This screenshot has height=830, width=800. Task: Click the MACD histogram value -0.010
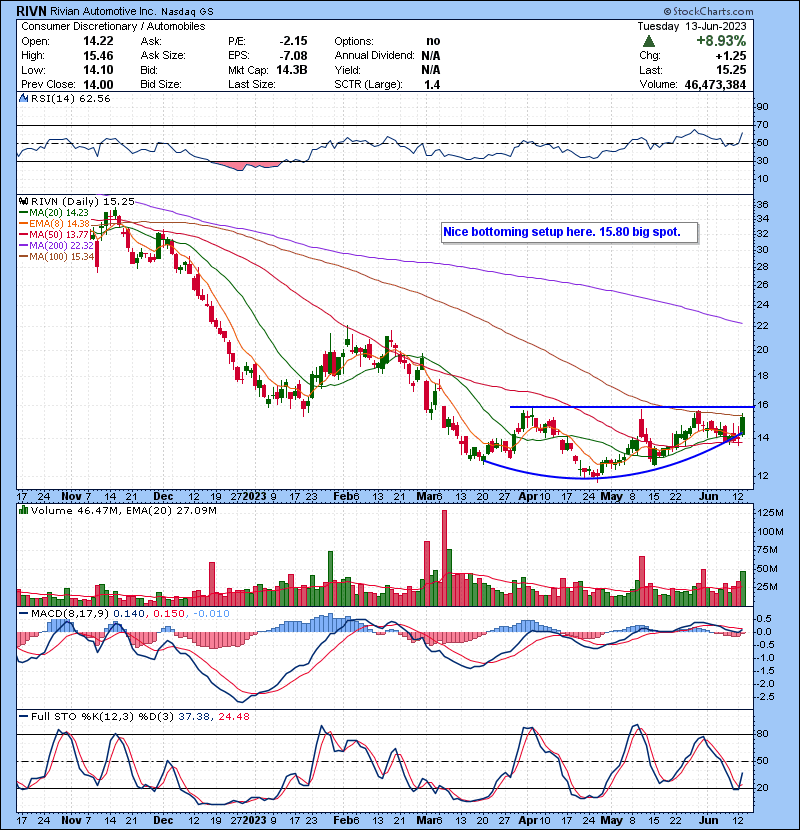click(211, 614)
